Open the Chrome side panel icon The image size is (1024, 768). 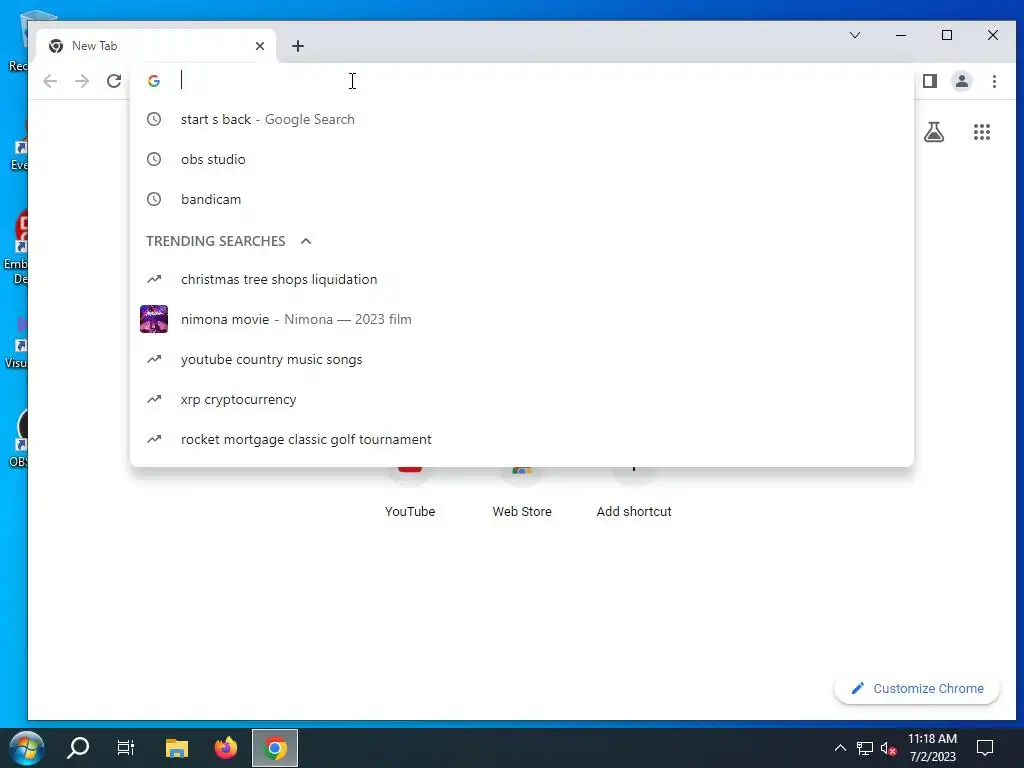pos(930,81)
